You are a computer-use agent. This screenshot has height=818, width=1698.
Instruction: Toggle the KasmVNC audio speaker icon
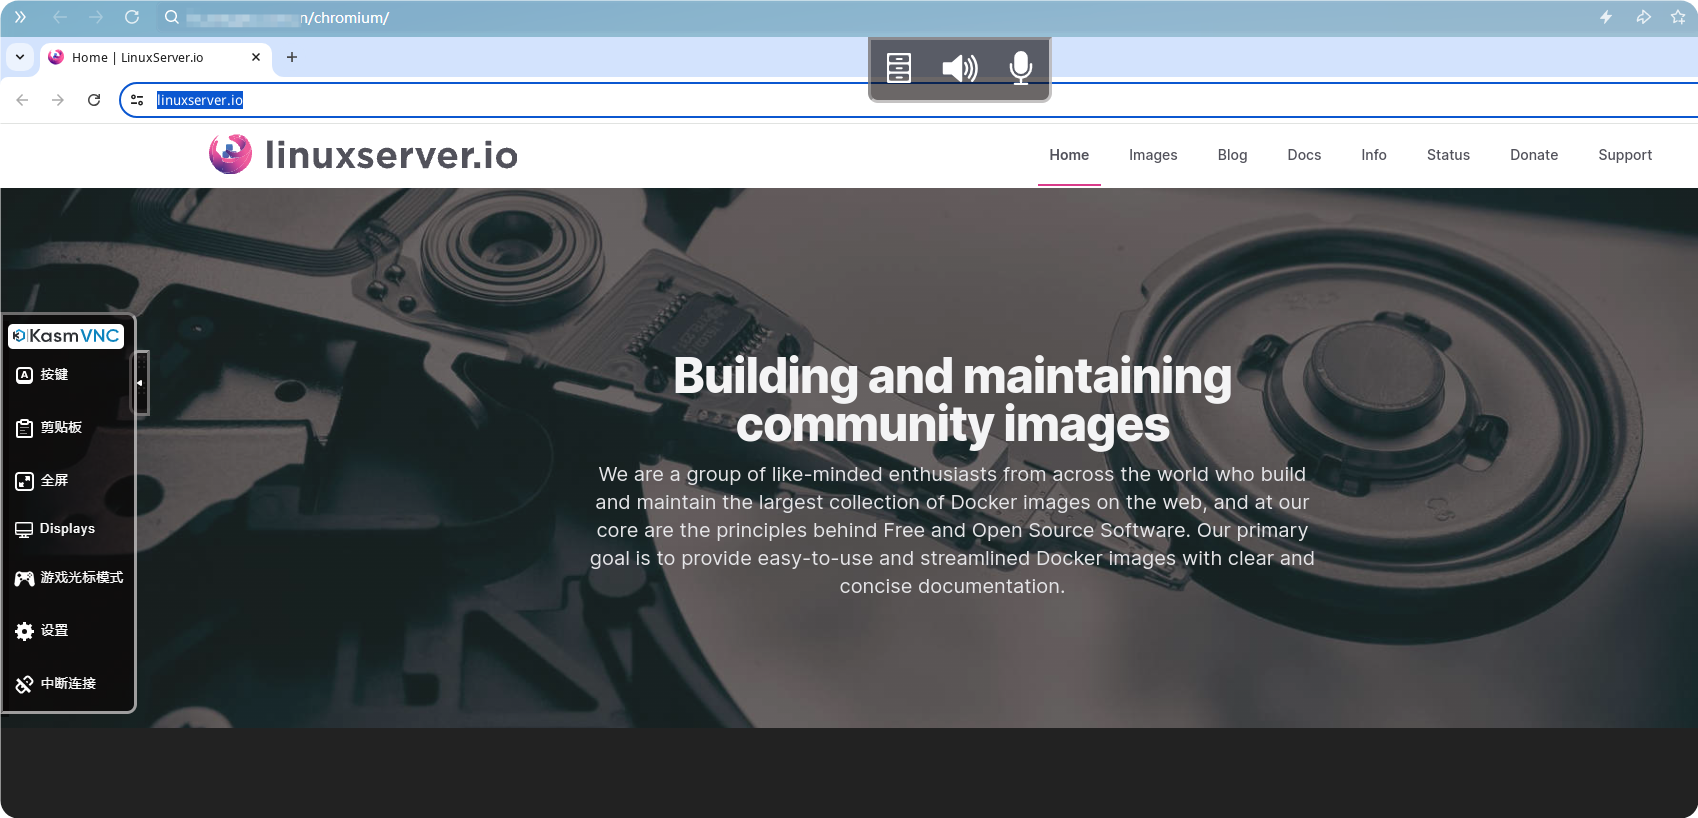(x=959, y=68)
